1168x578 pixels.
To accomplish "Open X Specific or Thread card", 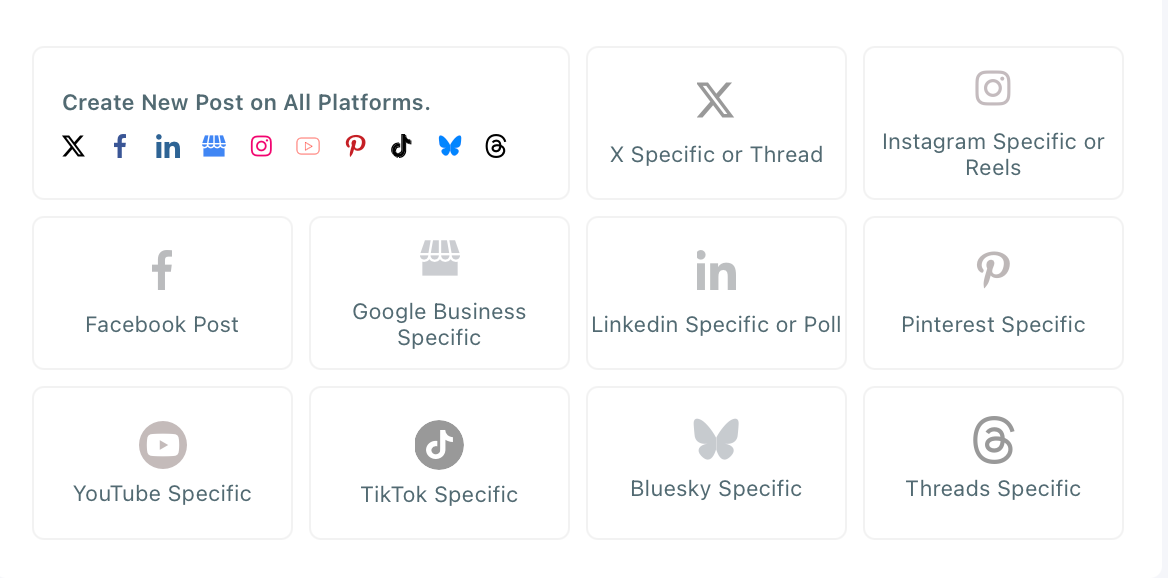I will [716, 123].
